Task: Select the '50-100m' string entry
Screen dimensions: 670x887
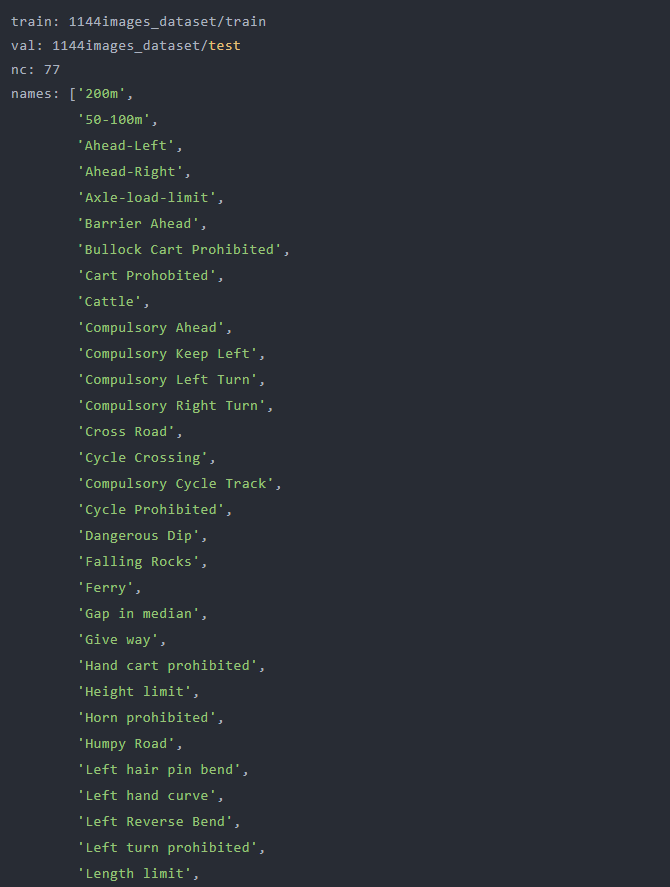Action: tap(114, 119)
